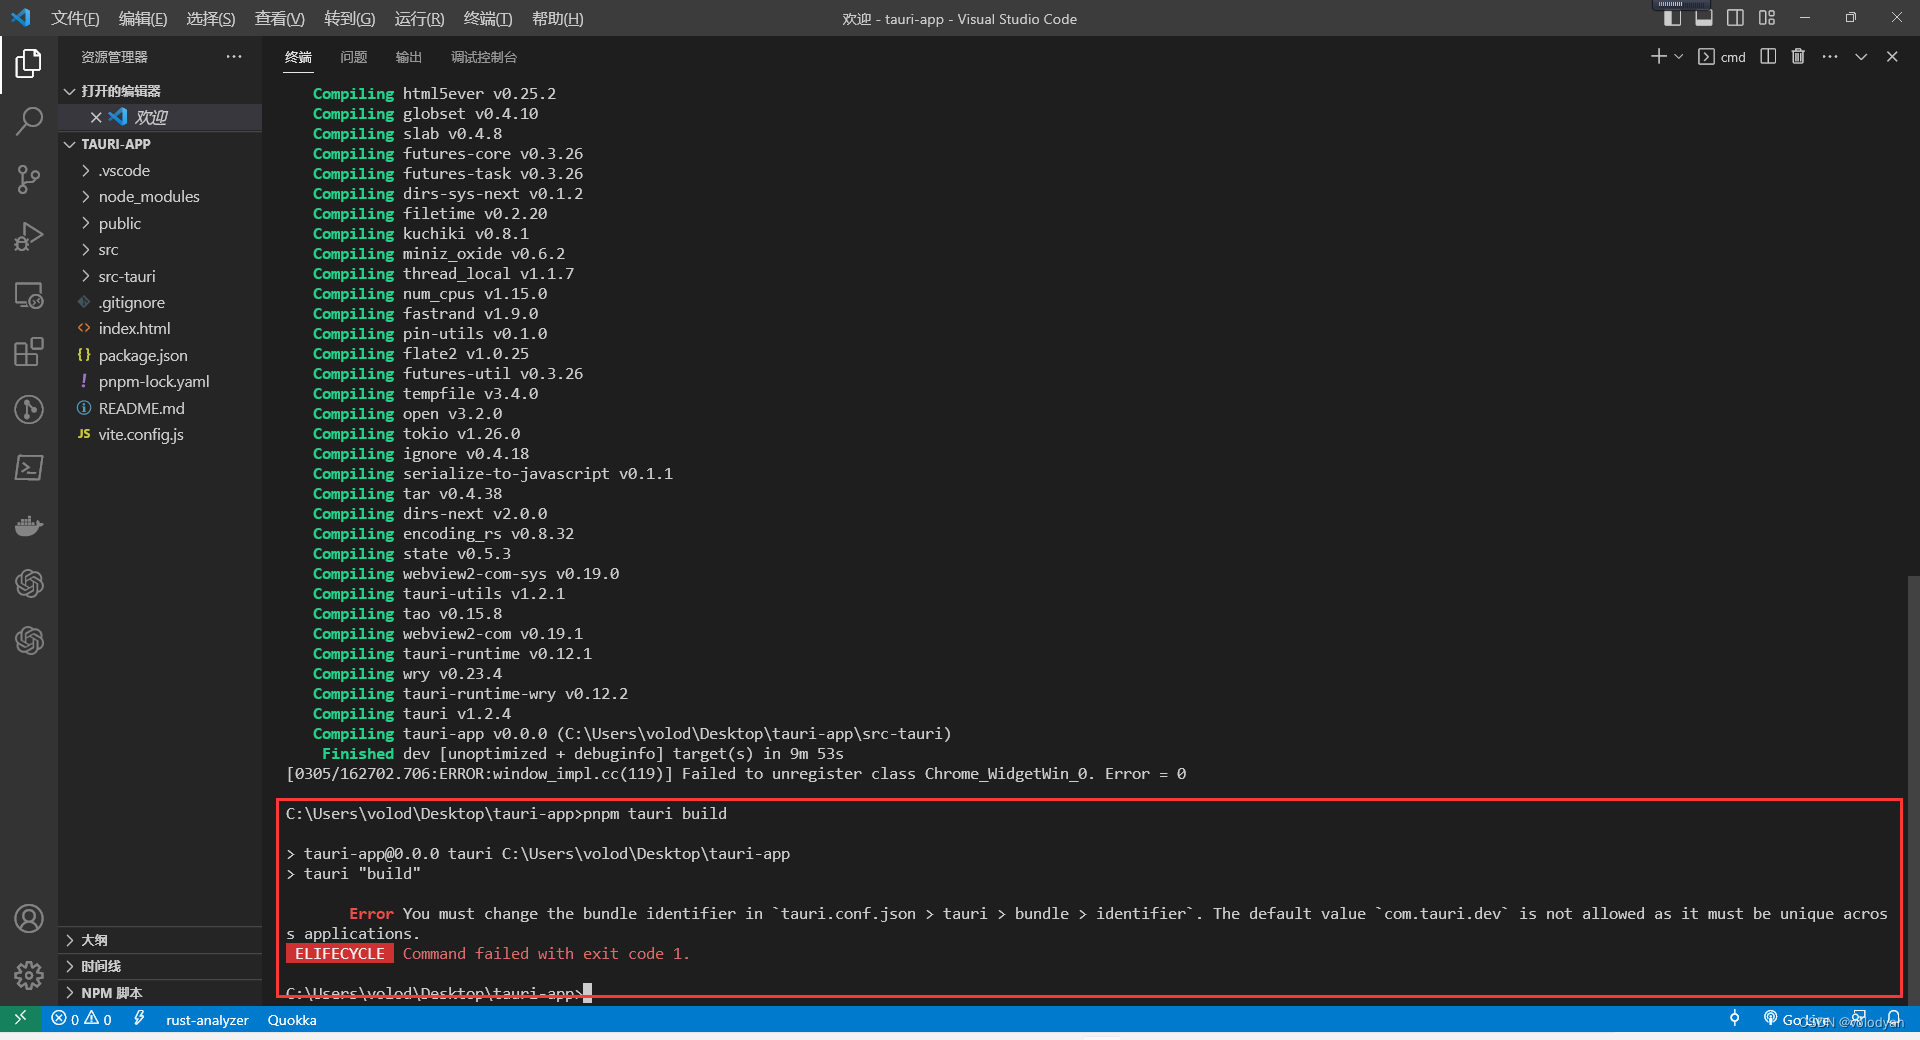Open the .gitignore file

tap(160, 303)
